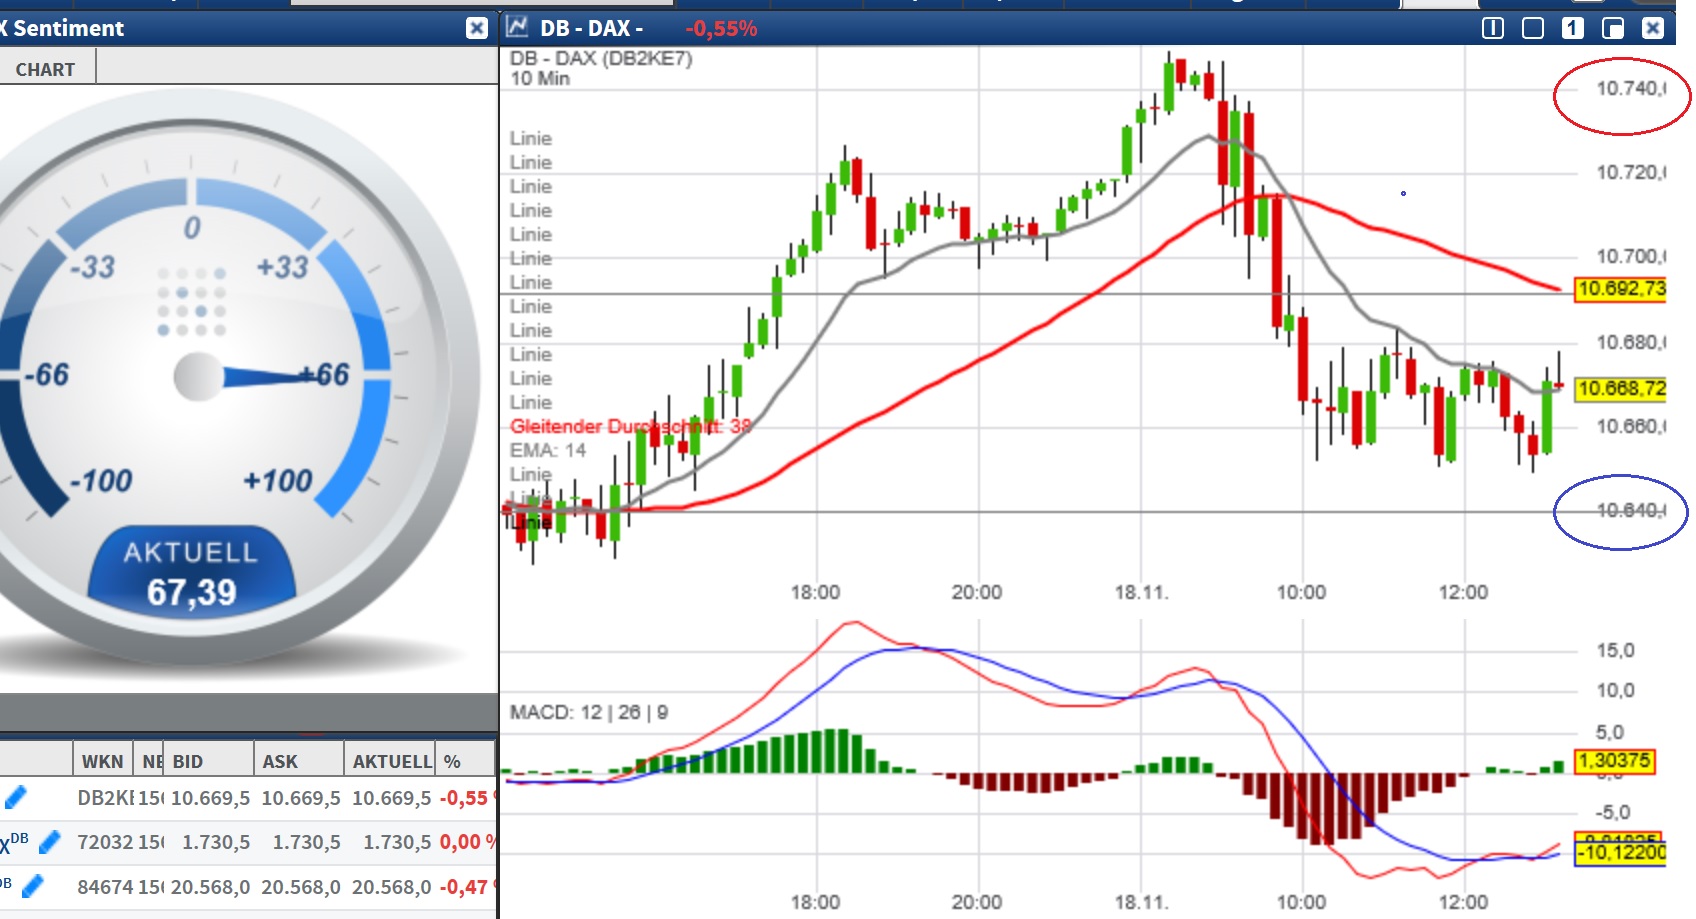This screenshot has height=919, width=1696.
Task: Click the detach-window icon in chart titlebar
Action: tap(1611, 29)
